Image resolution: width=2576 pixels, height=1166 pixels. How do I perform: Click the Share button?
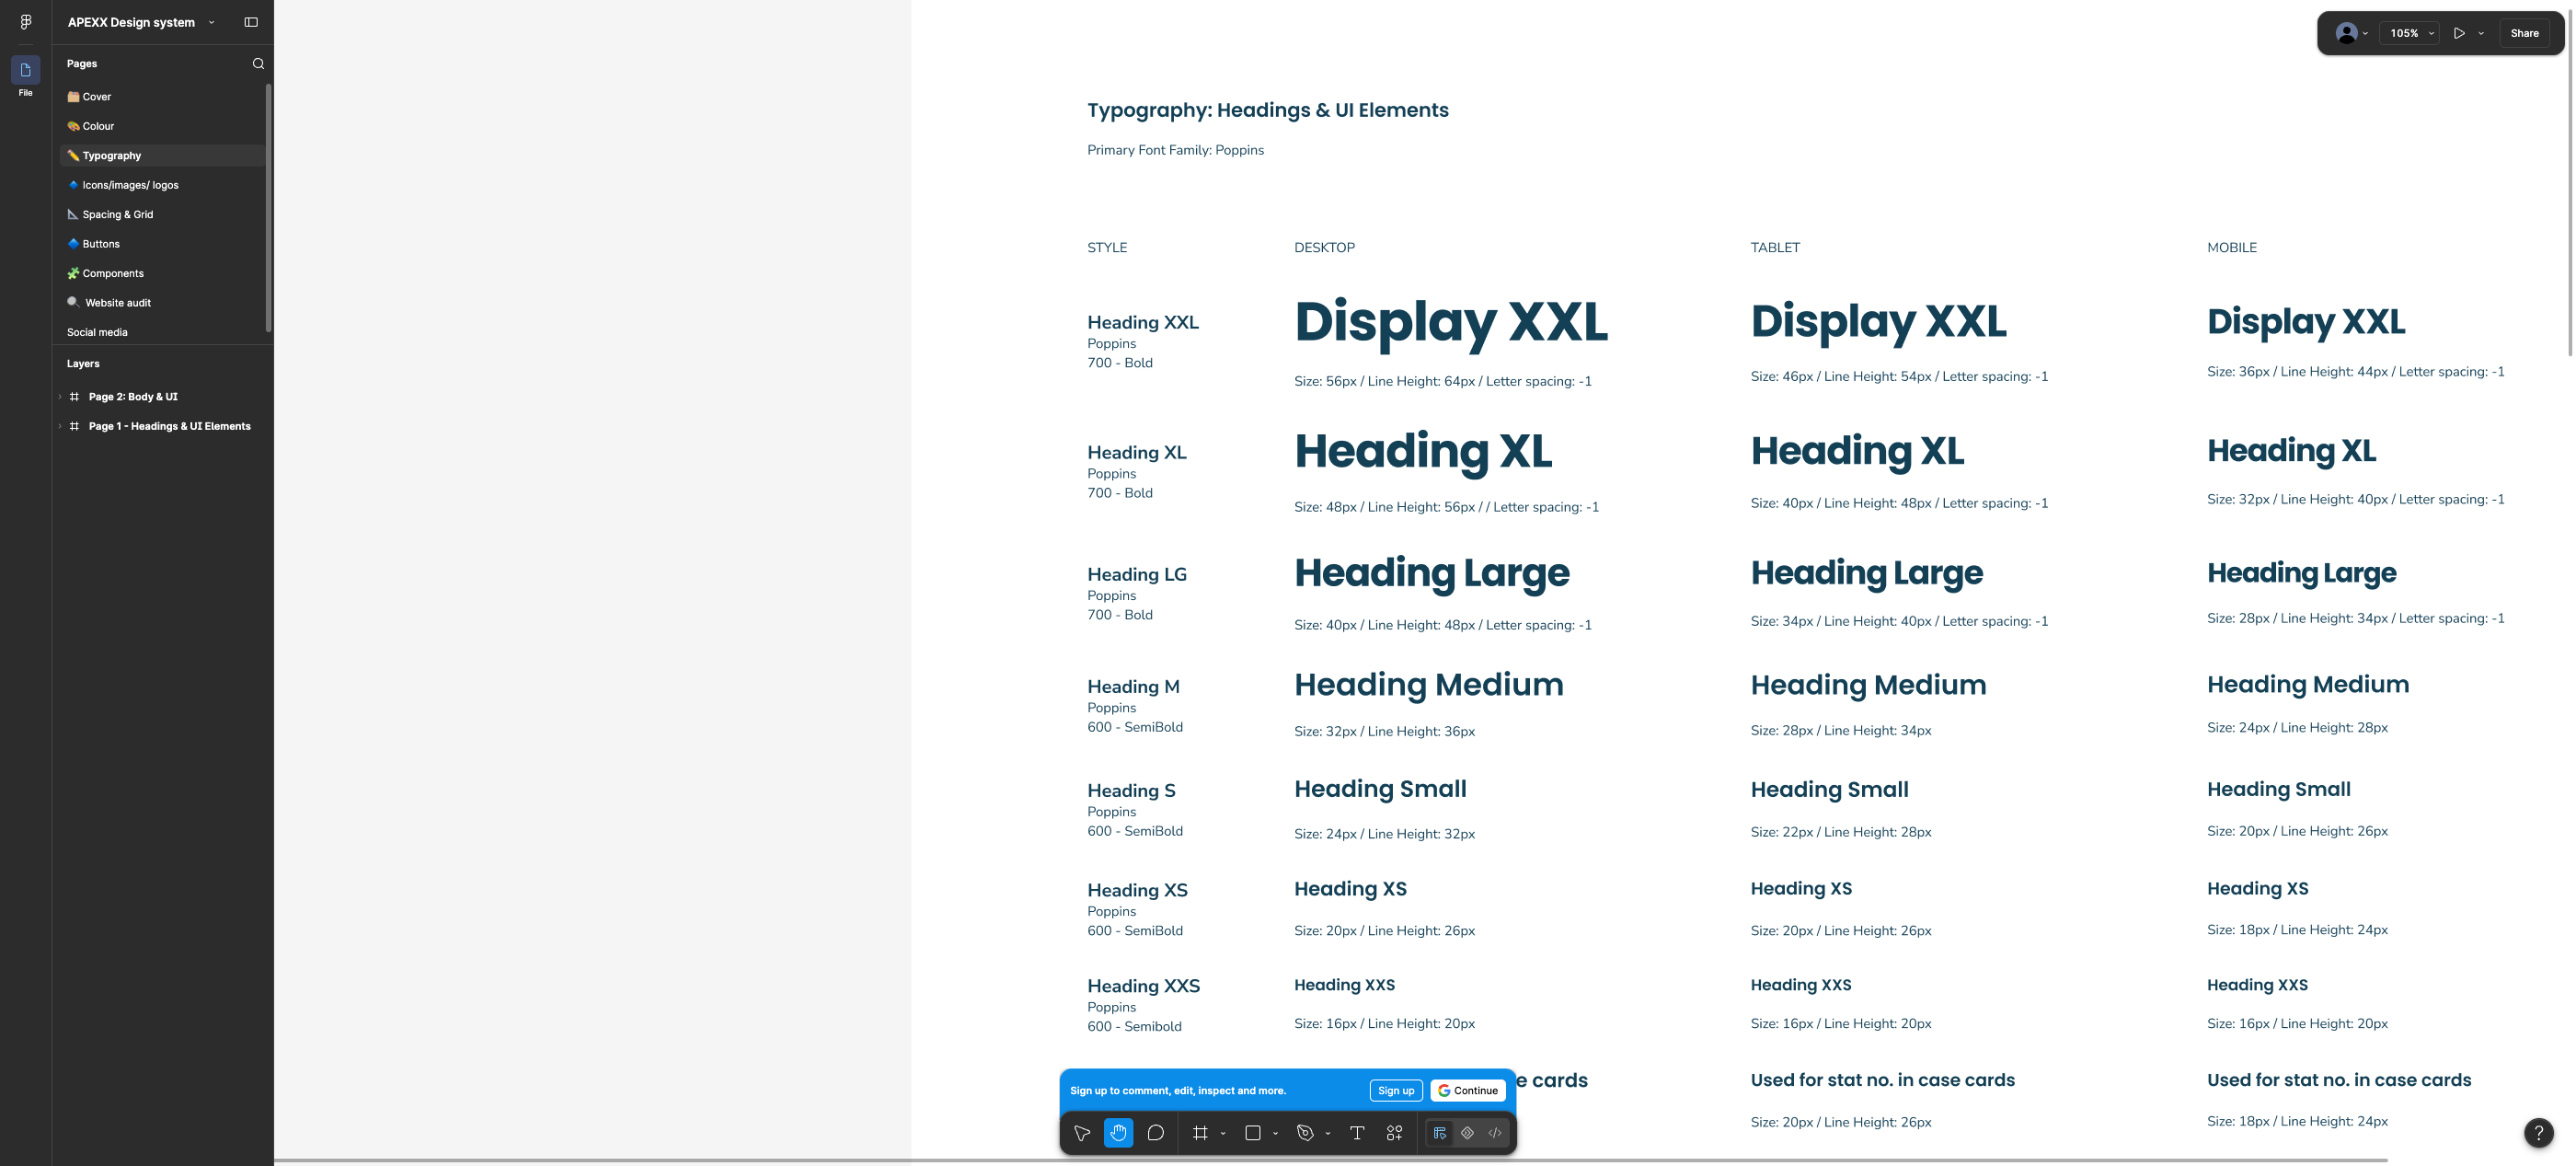pyautogui.click(x=2524, y=33)
